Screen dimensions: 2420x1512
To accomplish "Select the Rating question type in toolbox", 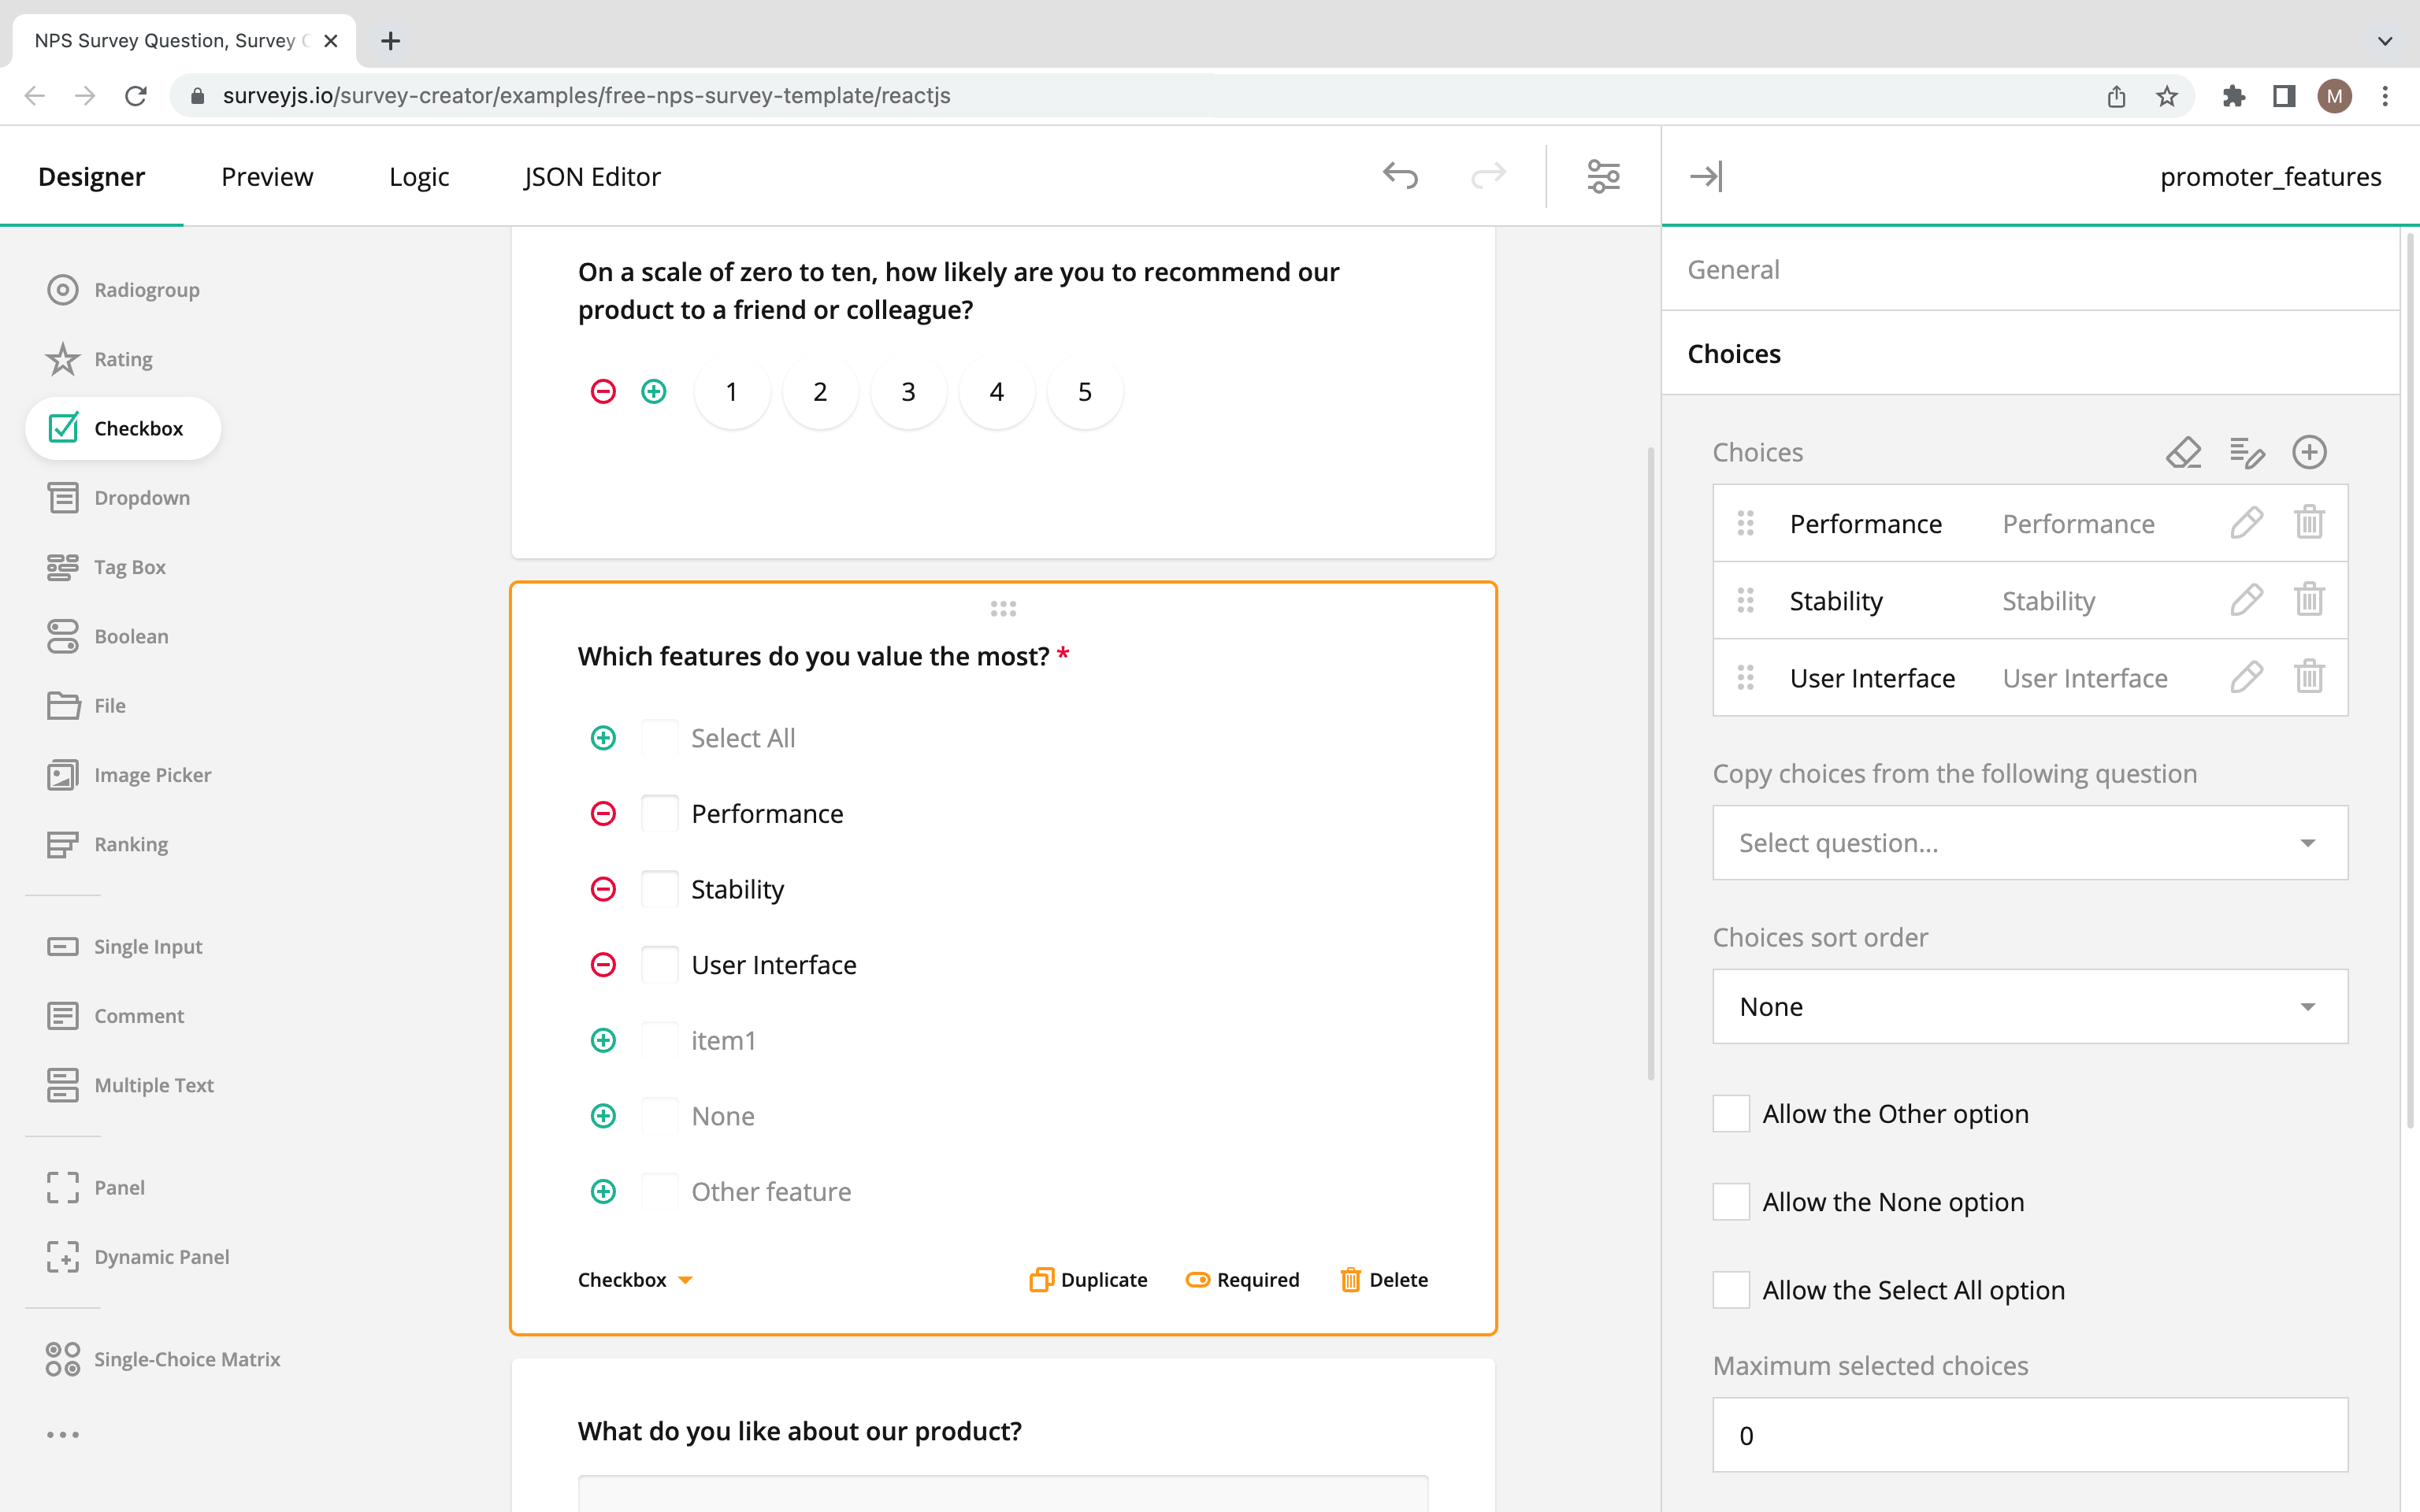I will [124, 359].
